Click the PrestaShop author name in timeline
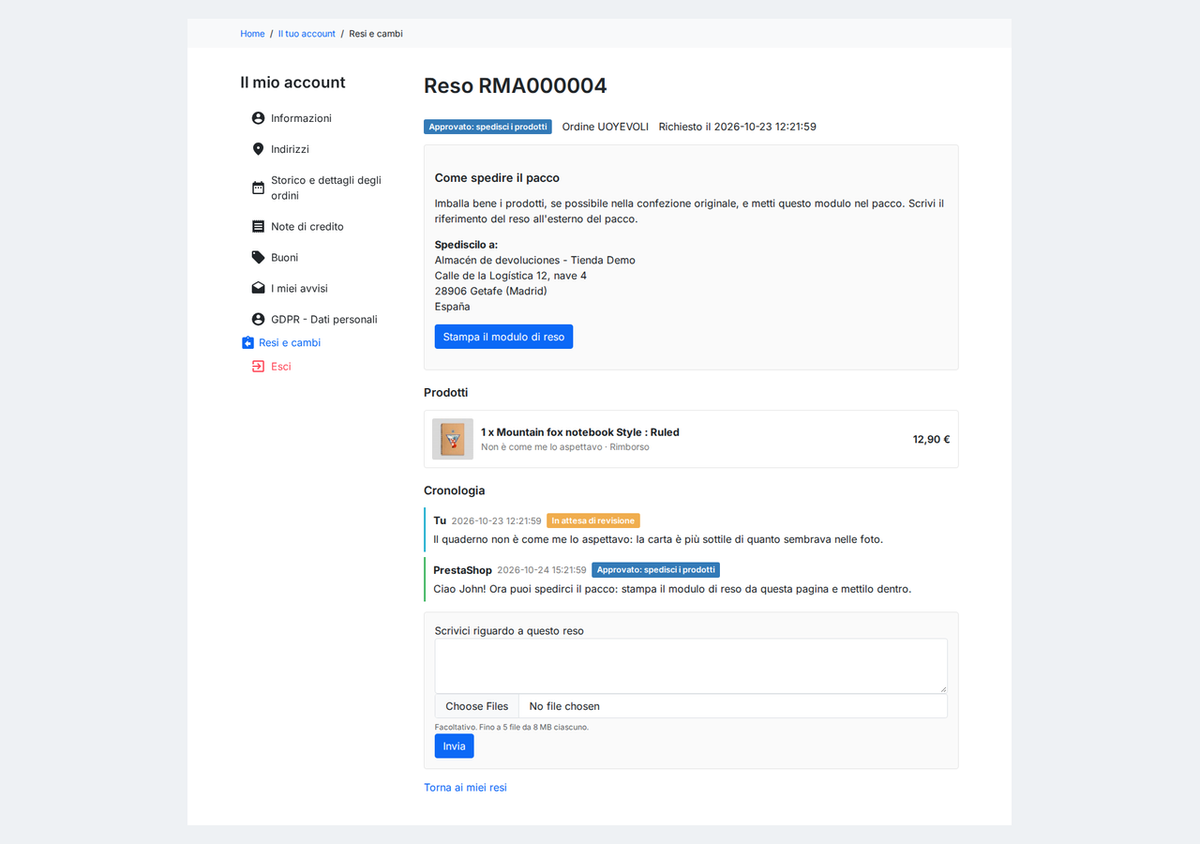Viewport: 1200px width, 844px height. (x=462, y=570)
